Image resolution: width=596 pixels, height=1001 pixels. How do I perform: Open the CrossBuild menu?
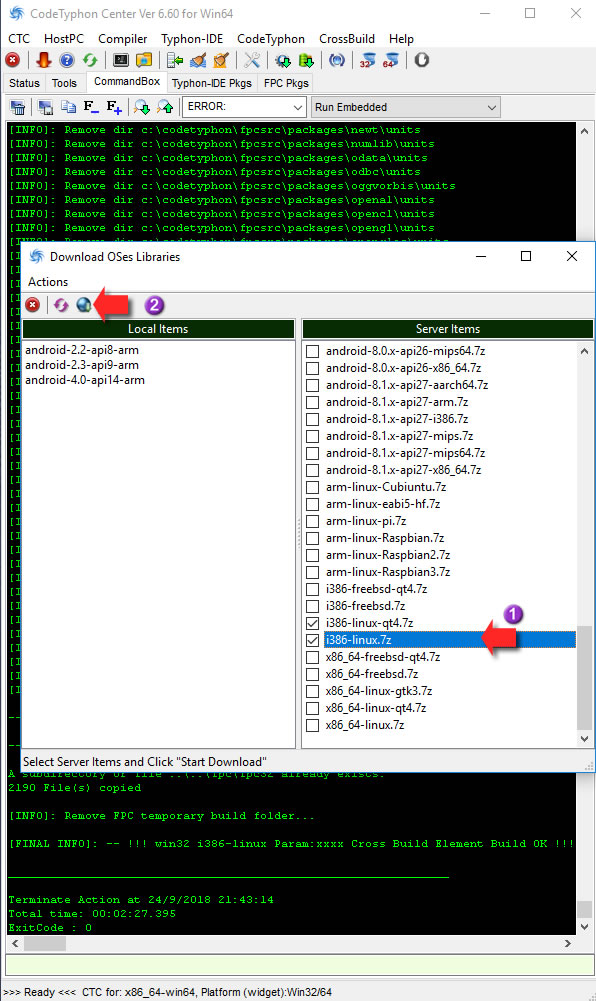click(x=347, y=39)
